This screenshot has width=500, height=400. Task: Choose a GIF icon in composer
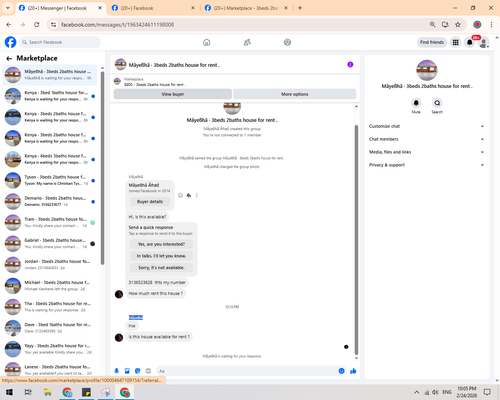pyautogui.click(x=148, y=371)
